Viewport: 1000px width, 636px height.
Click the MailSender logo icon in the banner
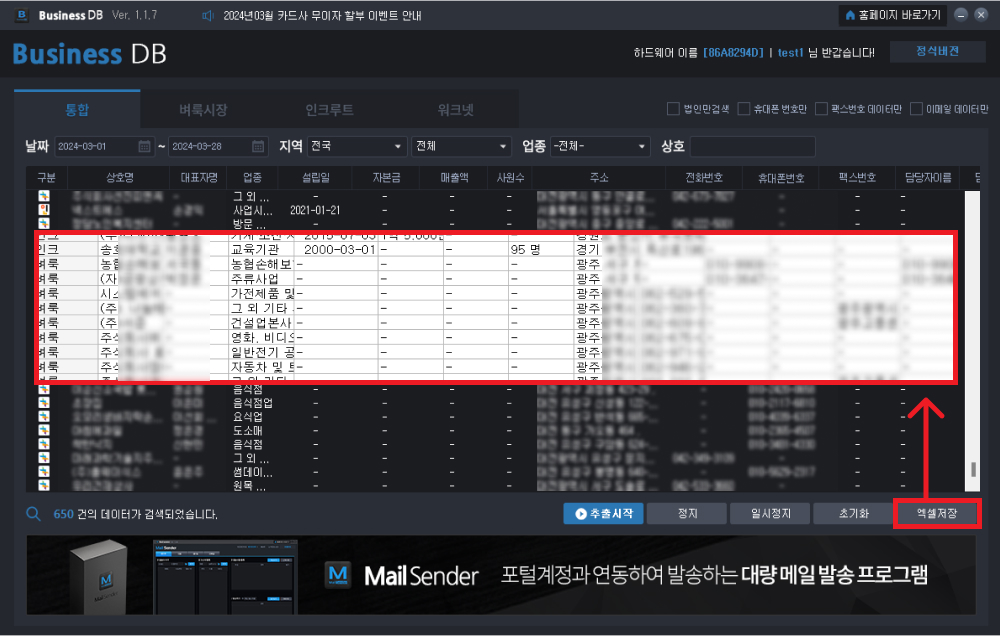pyautogui.click(x=338, y=575)
